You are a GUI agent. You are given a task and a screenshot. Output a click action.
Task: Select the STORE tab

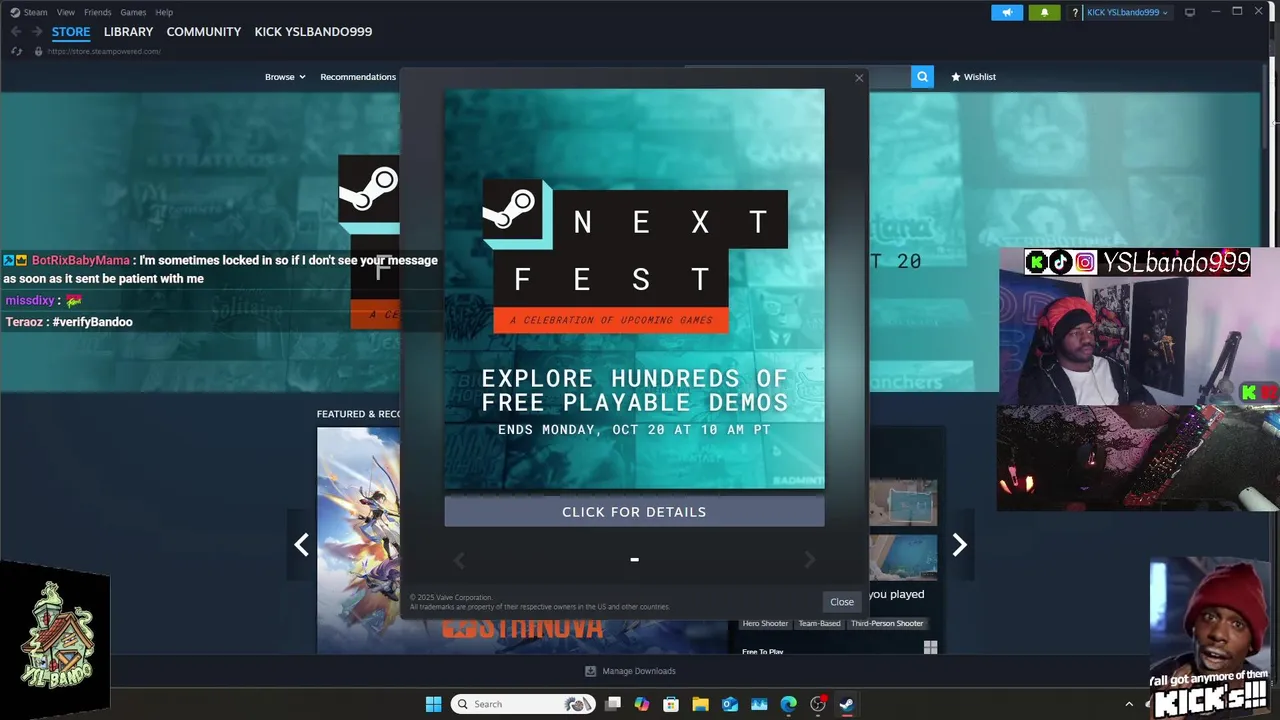(x=71, y=32)
